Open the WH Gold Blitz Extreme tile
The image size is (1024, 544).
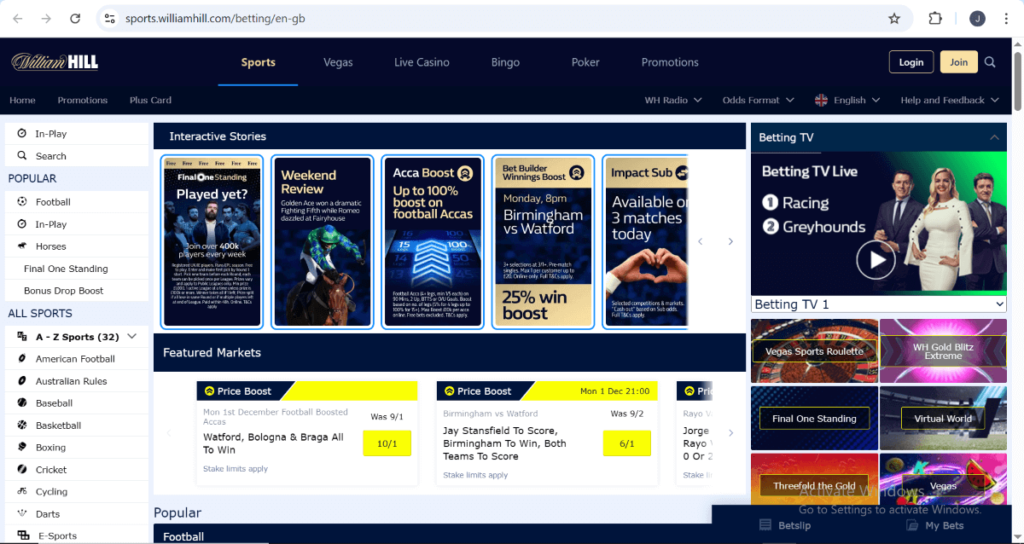click(943, 351)
